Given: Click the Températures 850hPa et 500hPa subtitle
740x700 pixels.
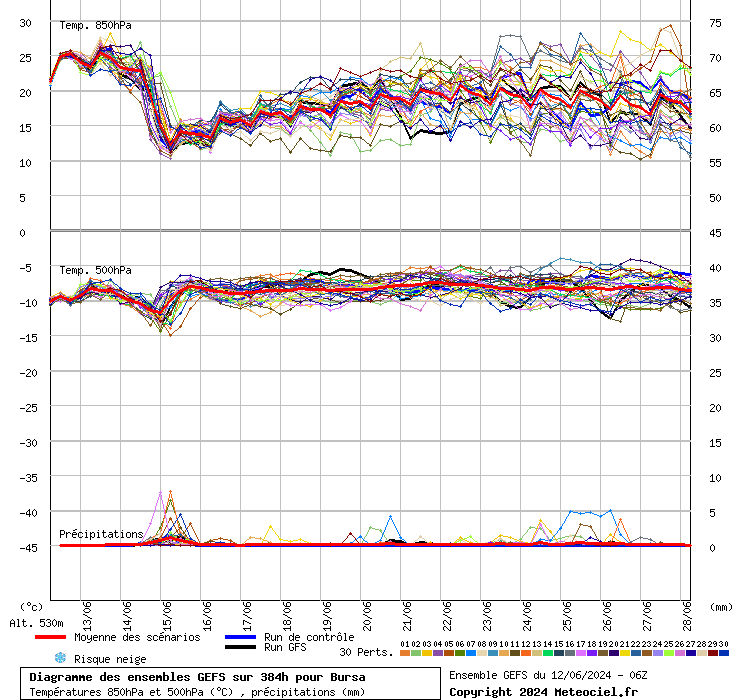Looking at the screenshot, I should point(197,692).
